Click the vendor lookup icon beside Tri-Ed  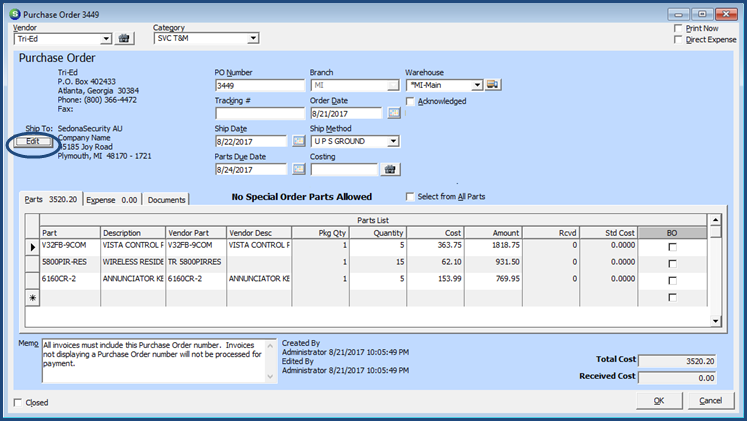(x=124, y=38)
